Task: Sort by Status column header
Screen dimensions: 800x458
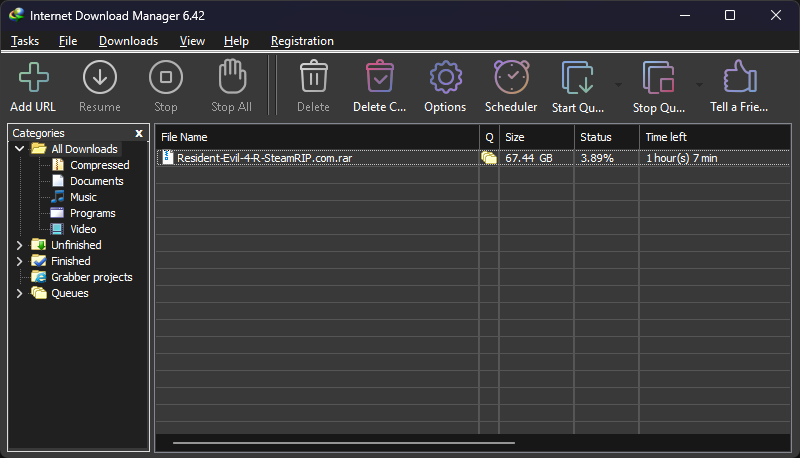Action: 607,137
